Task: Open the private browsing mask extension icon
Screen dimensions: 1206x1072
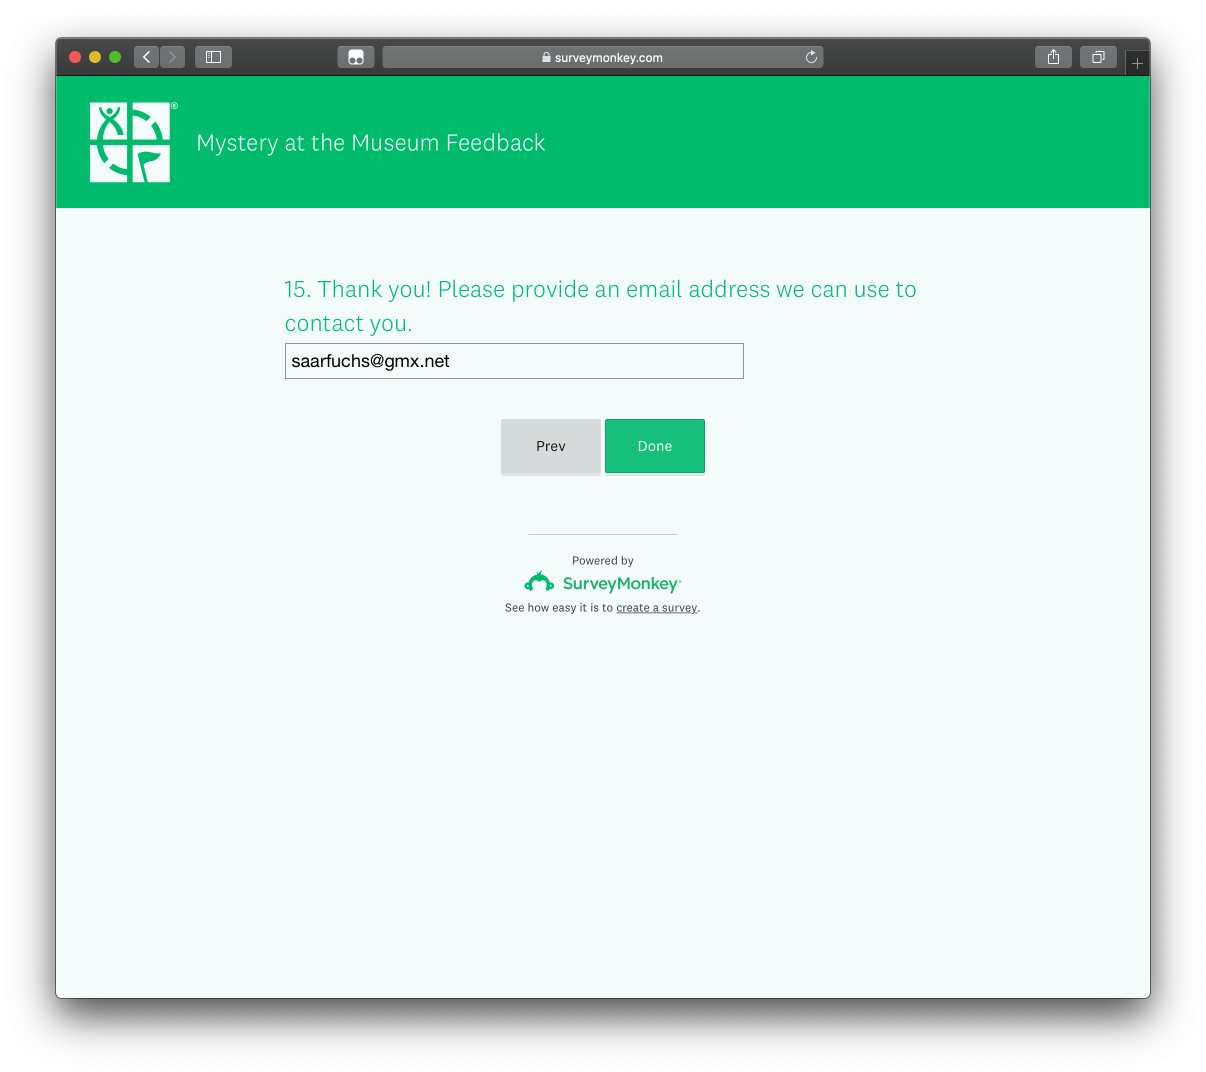Action: [x=356, y=57]
